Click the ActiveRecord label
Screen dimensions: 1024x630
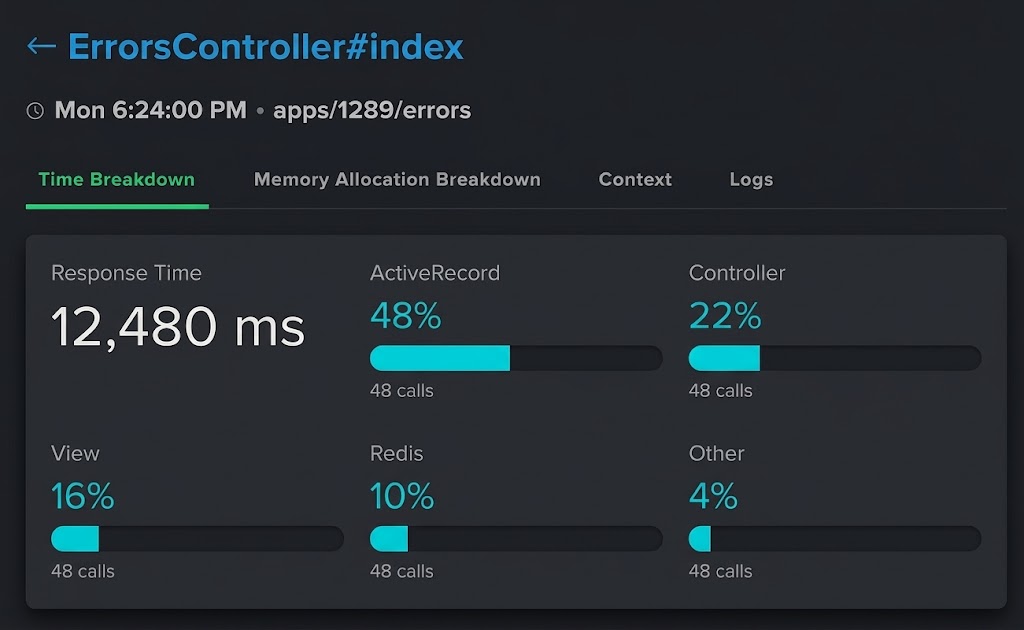(435, 273)
